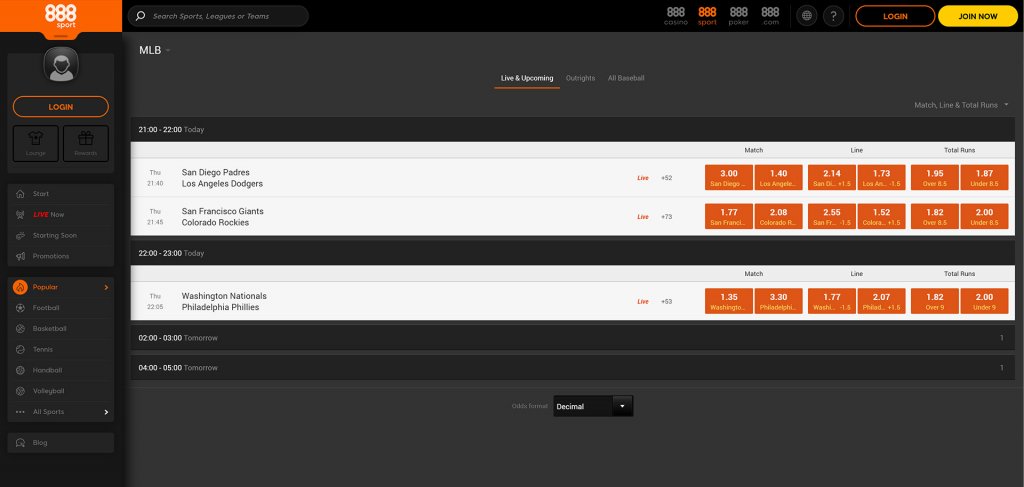Click the Football ball icon
The width and height of the screenshot is (1024, 487).
coord(20,308)
